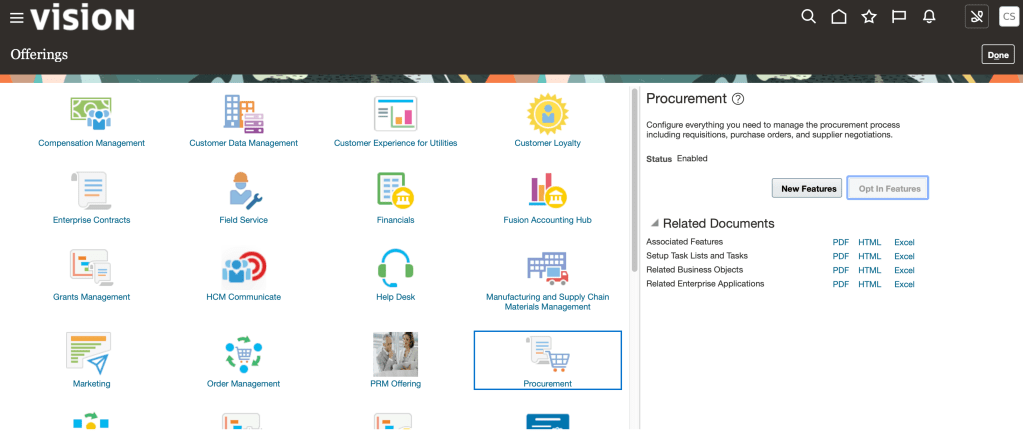Open the navigator hamburger menu

(16, 18)
